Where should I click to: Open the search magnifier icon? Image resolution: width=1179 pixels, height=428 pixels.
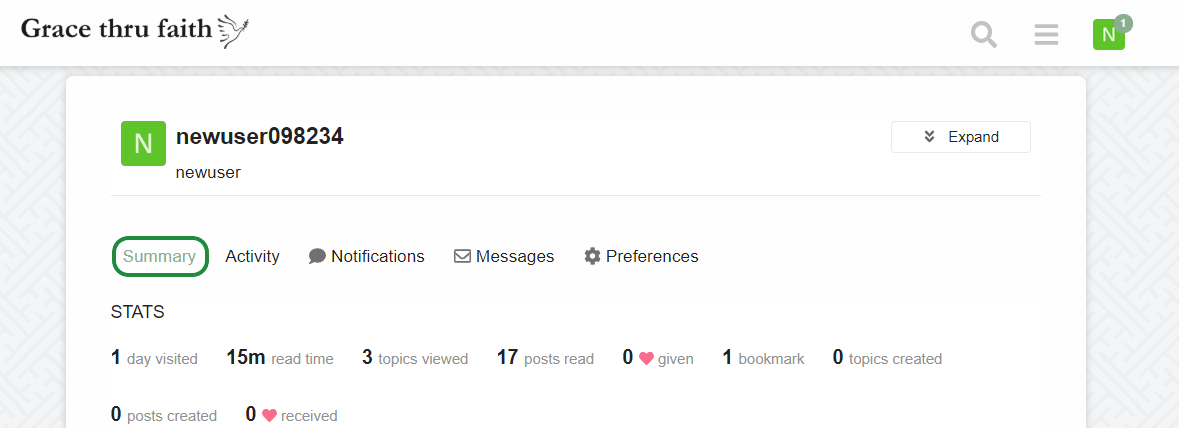tap(984, 35)
